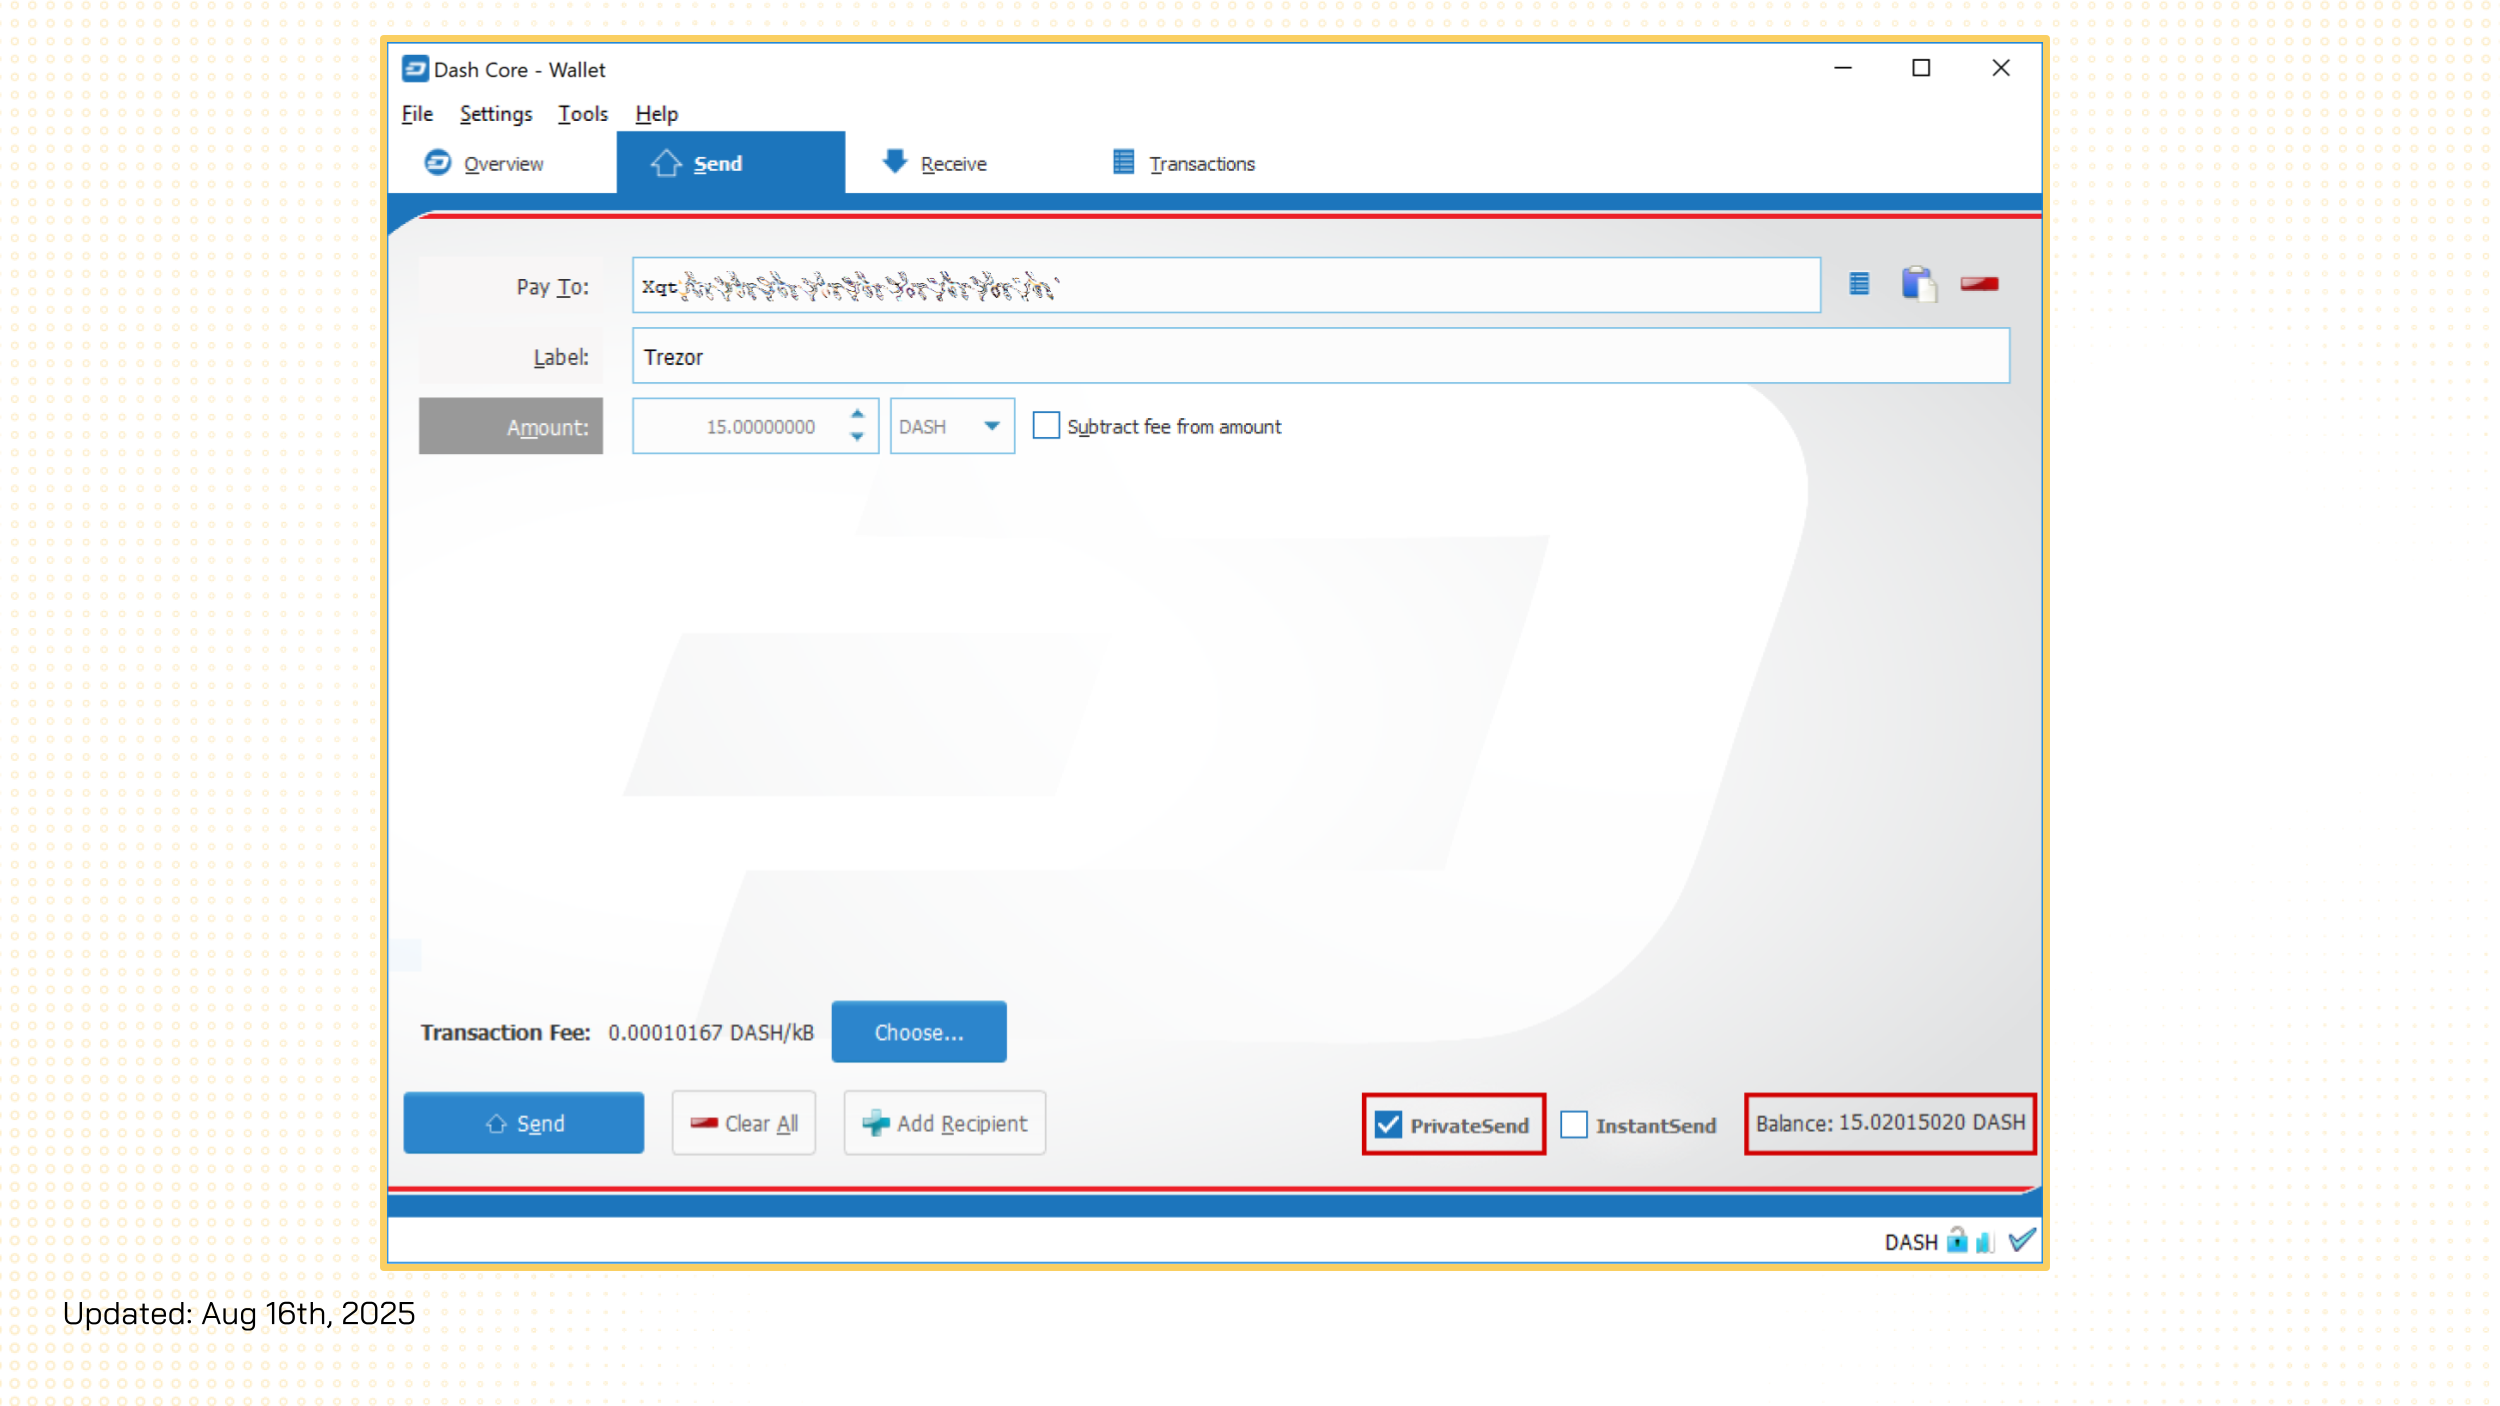Screen dimensions: 2500x1406
Task: Open the Settings menu
Action: coord(496,114)
